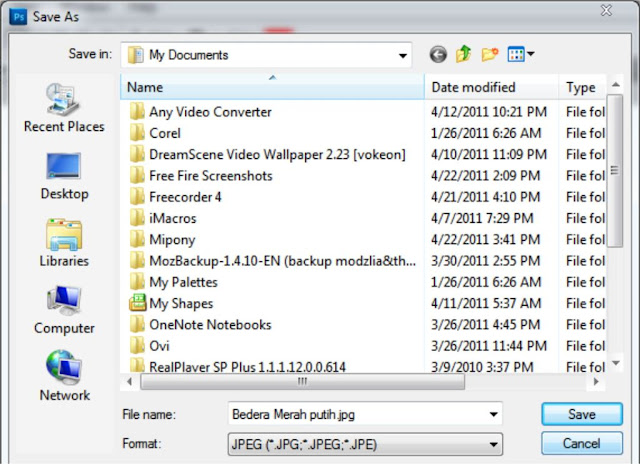640x464 pixels.
Task: Create a new folder with toolbar icon
Action: (490, 54)
